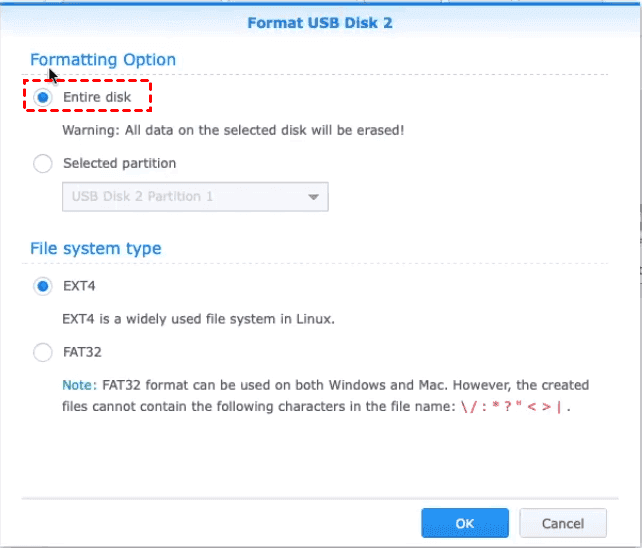Click the blue 'Note' word in FAT32 description
This screenshot has height=548, width=642.
pyautogui.click(x=77, y=385)
